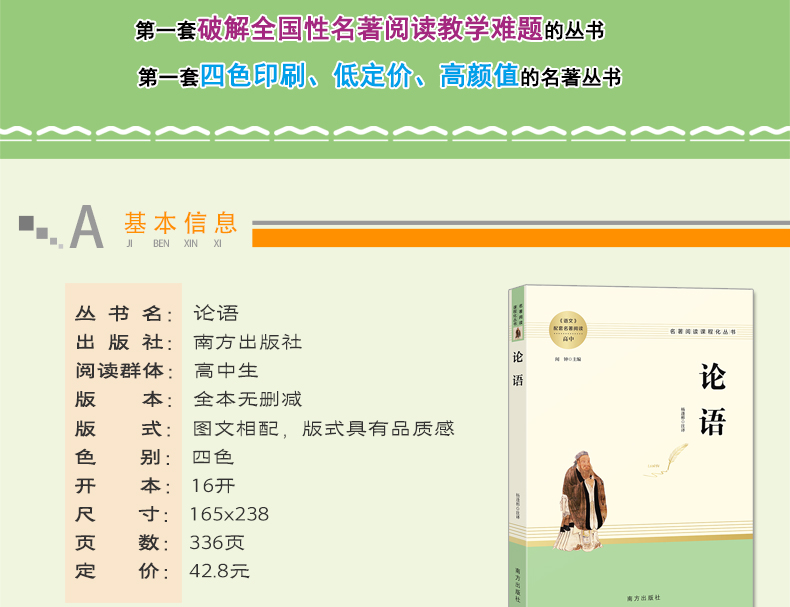Click the book cover image of 论语
The width and height of the screenshot is (790, 607).
coord(631,446)
